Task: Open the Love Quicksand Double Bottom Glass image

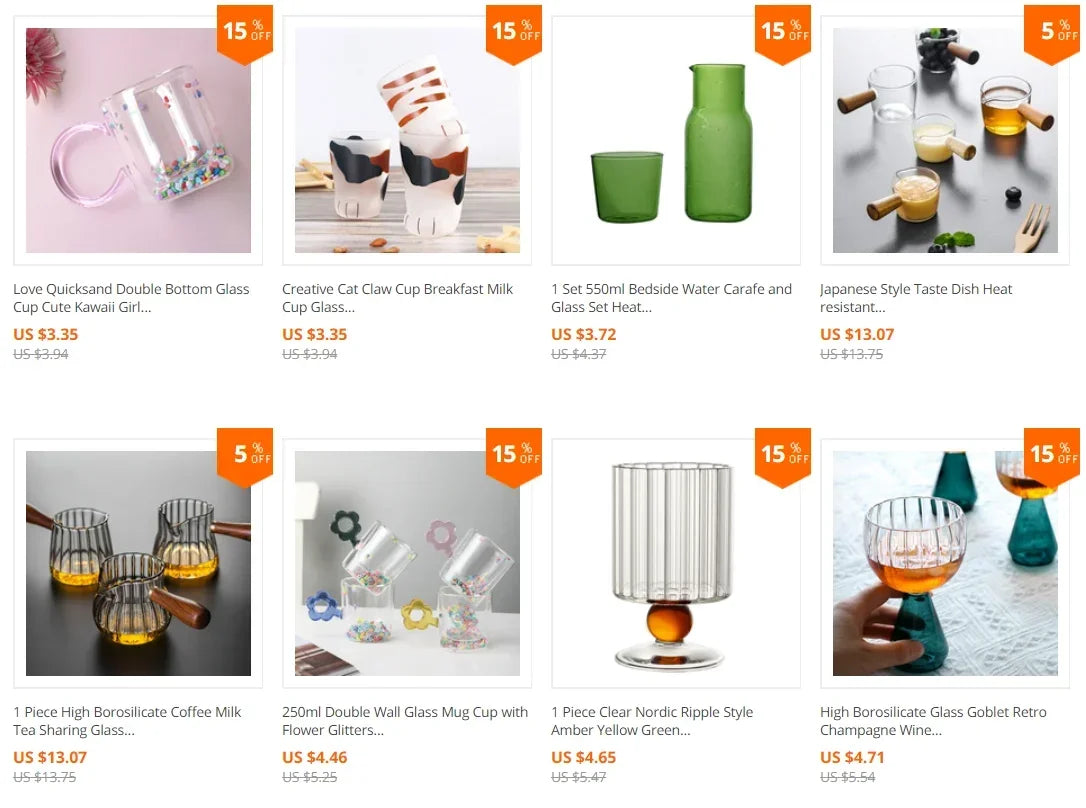Action: tap(138, 140)
